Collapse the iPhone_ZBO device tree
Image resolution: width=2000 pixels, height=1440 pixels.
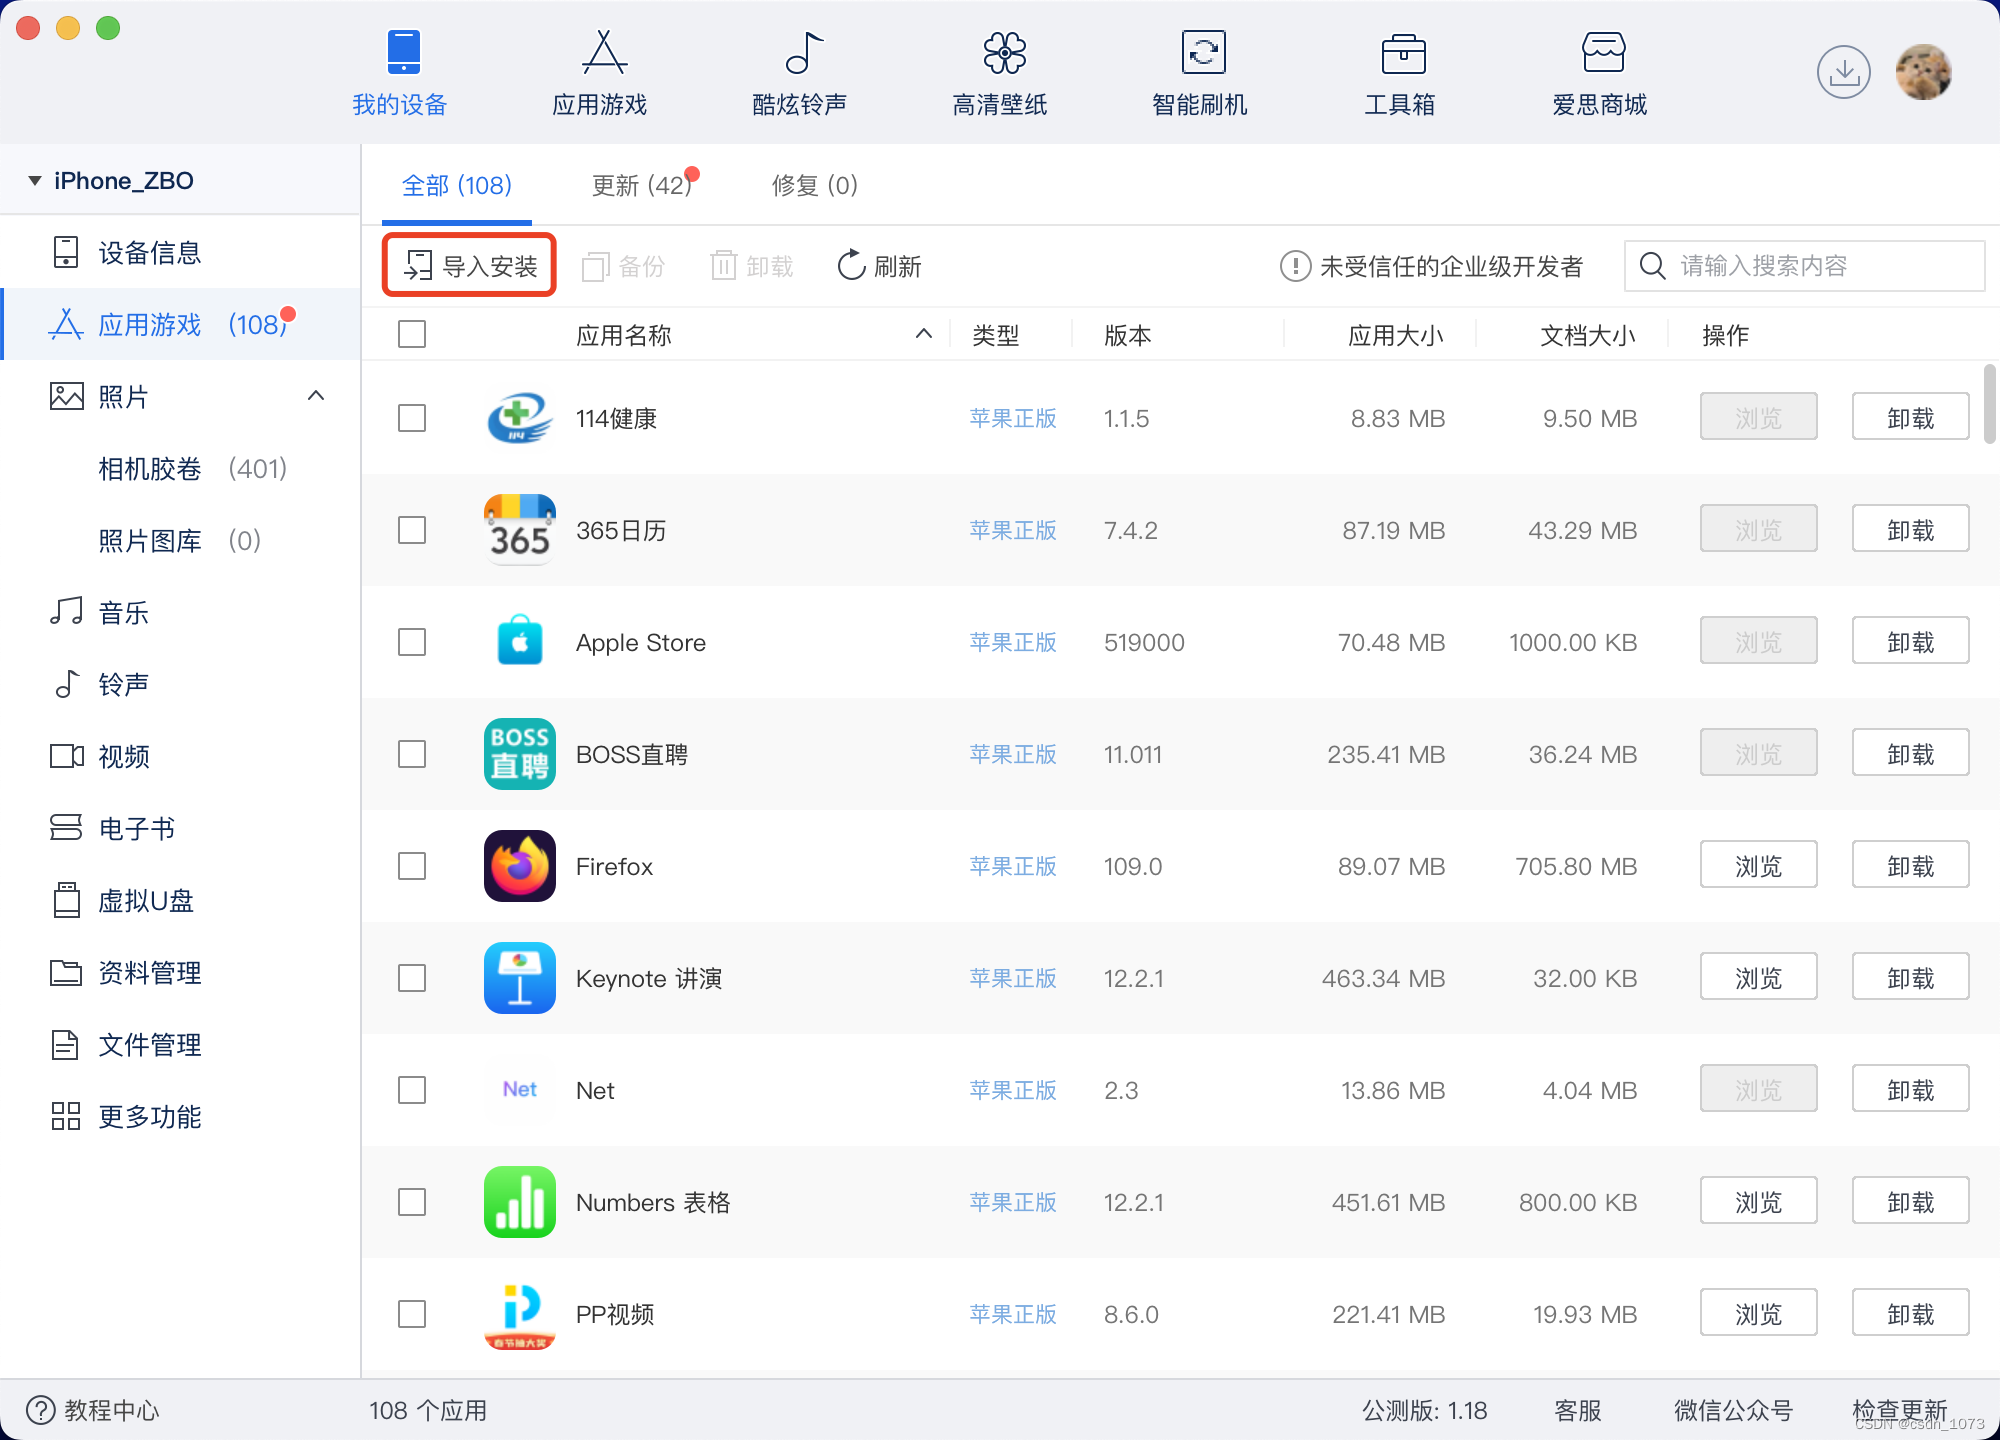[35, 181]
